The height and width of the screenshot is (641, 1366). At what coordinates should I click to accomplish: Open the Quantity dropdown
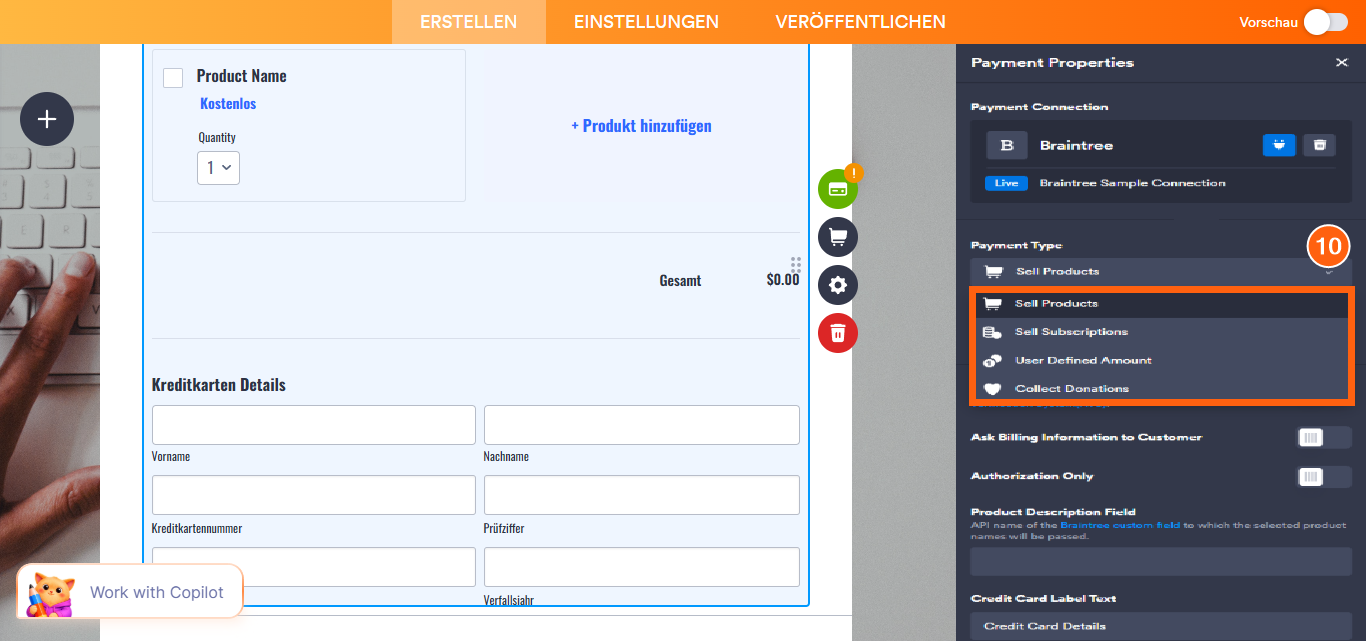click(x=218, y=168)
